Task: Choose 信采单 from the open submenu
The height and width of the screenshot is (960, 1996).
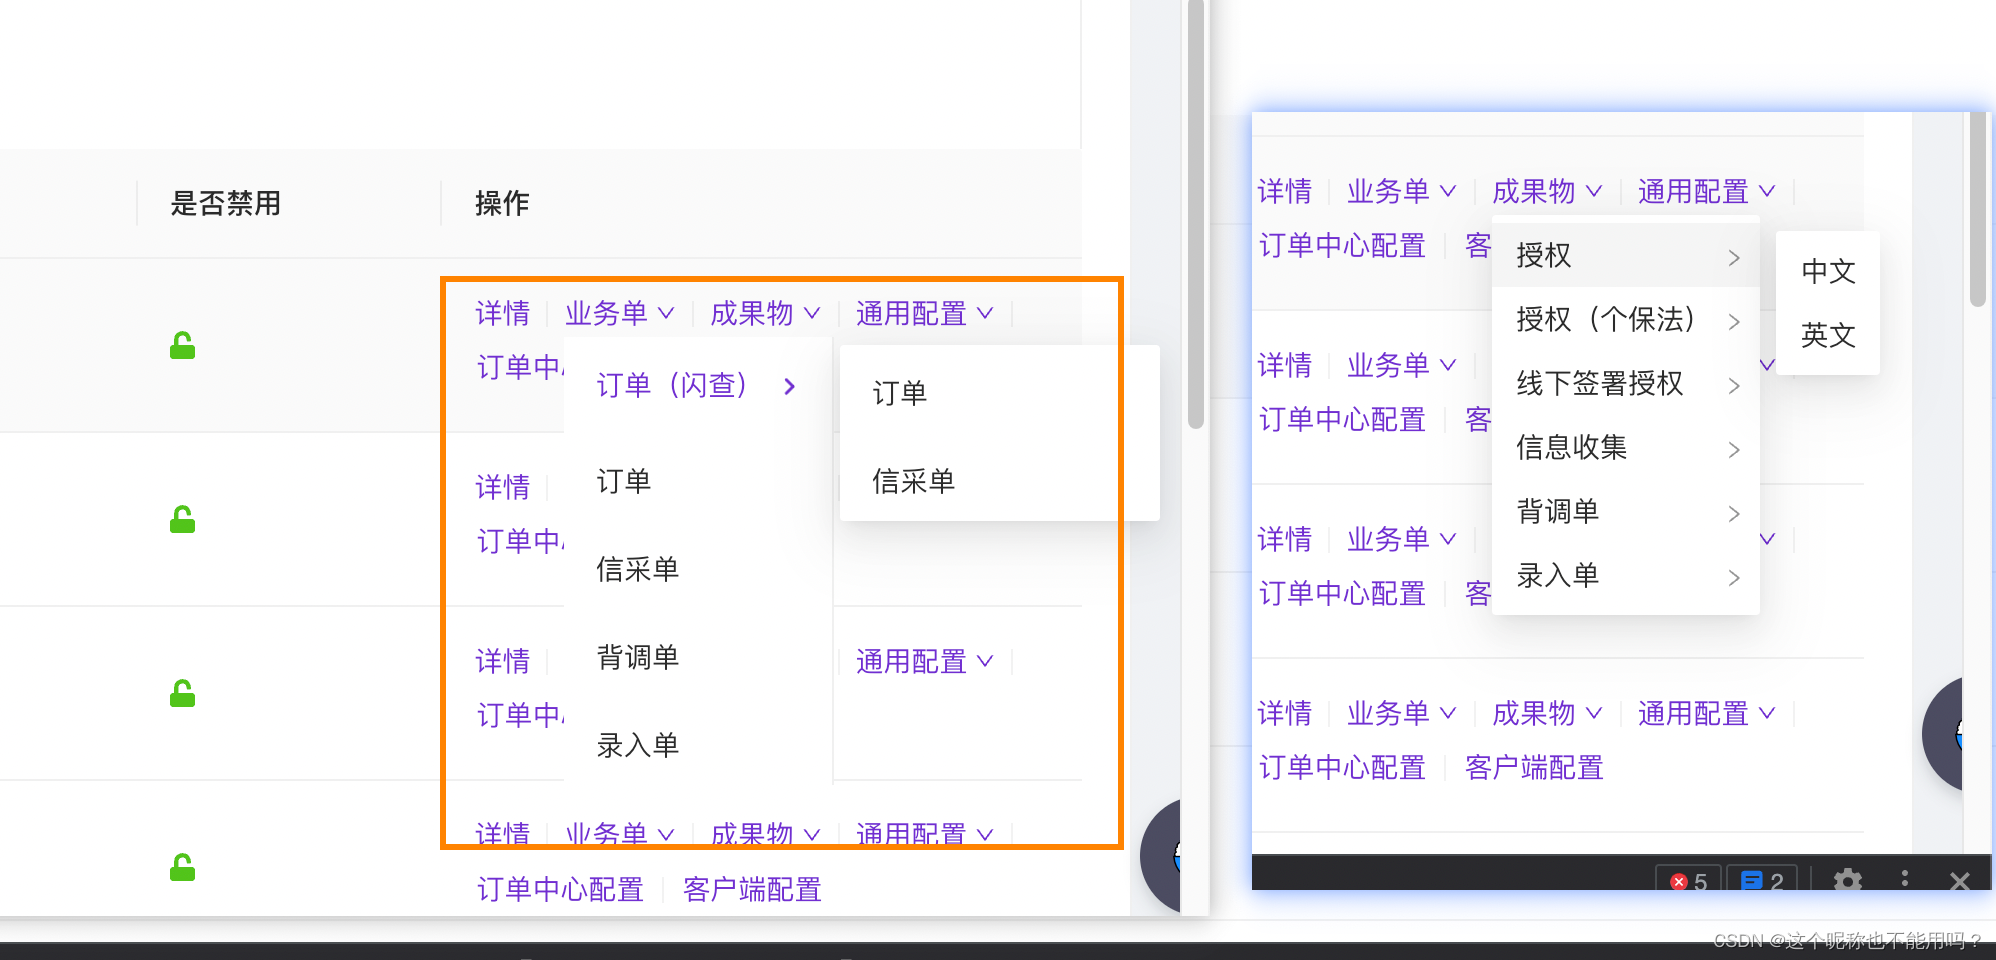Action: click(913, 482)
